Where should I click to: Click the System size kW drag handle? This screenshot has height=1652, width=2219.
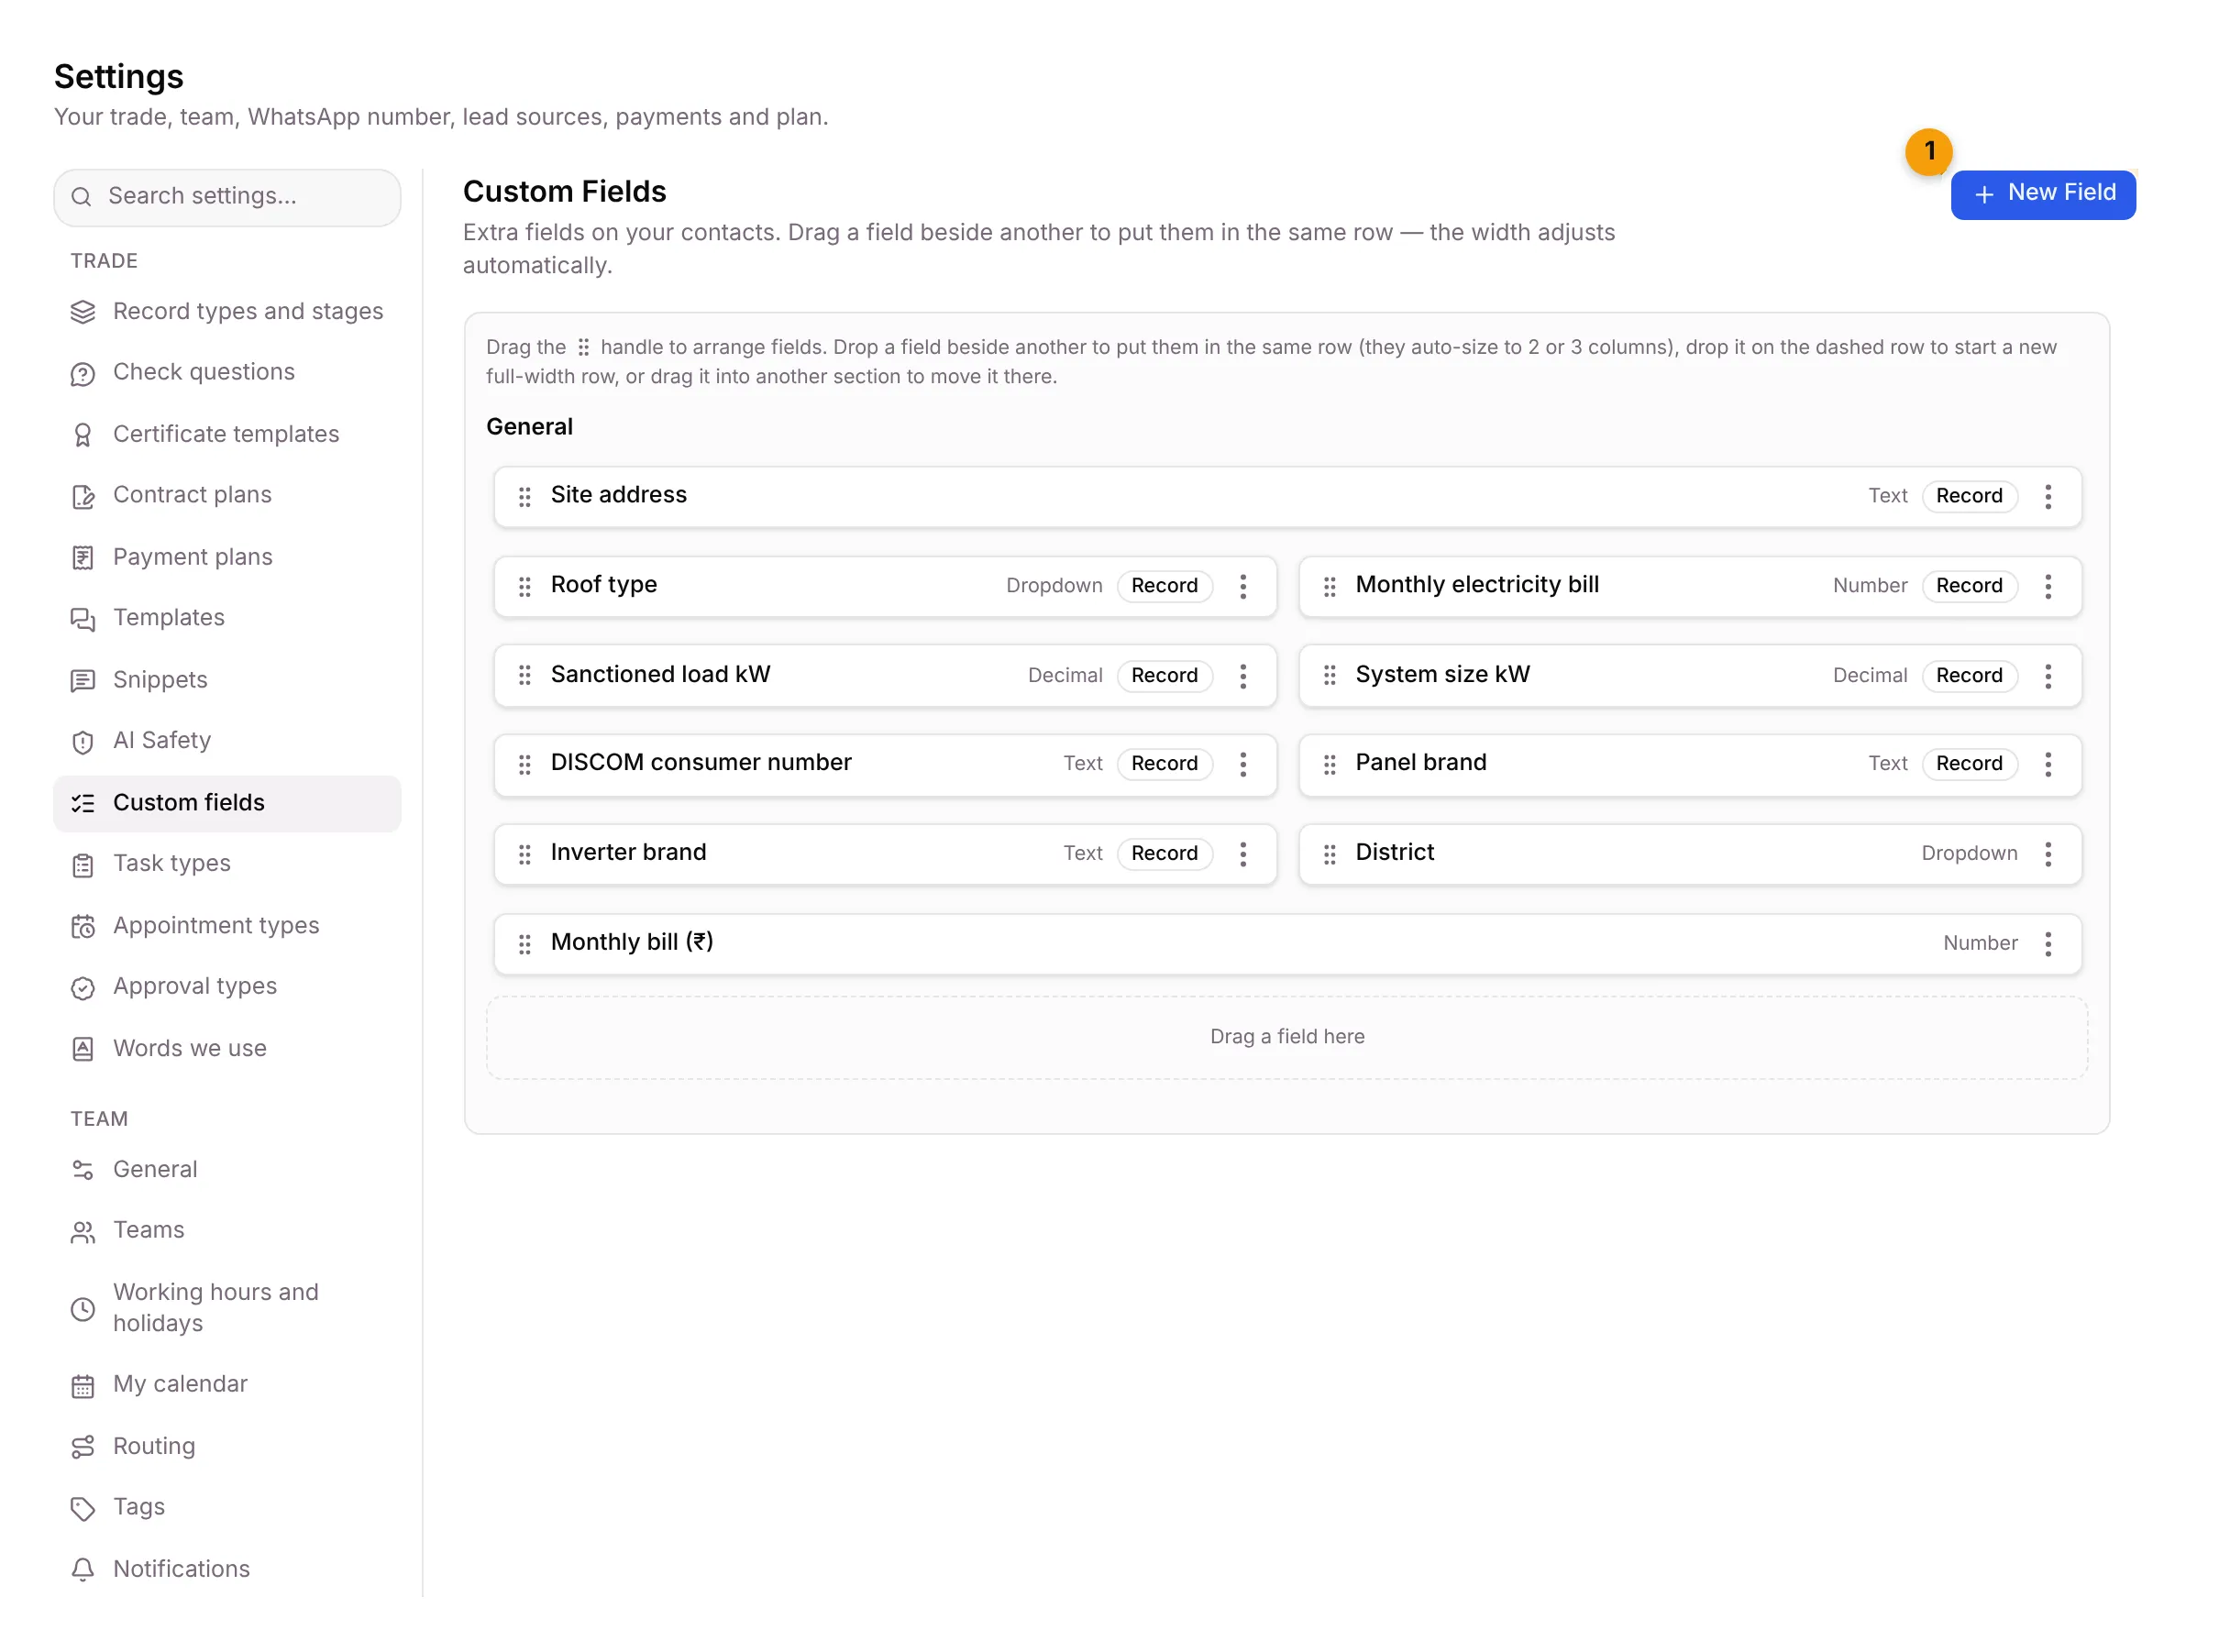pyautogui.click(x=1329, y=676)
